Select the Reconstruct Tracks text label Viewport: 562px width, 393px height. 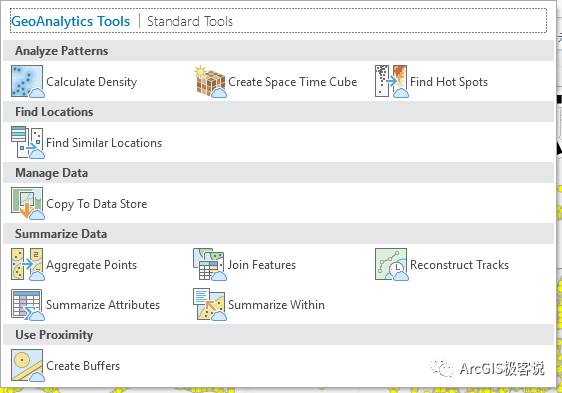pos(459,265)
